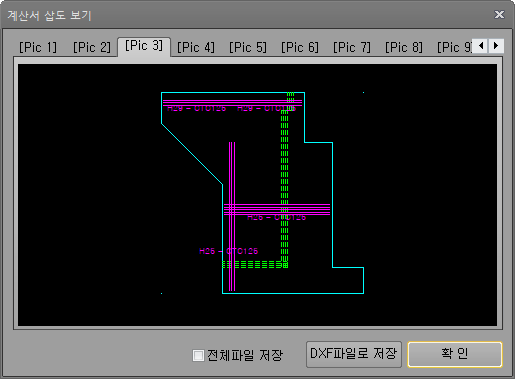Switch to the [Pic 1] tab
515x379 pixels.
point(38,47)
